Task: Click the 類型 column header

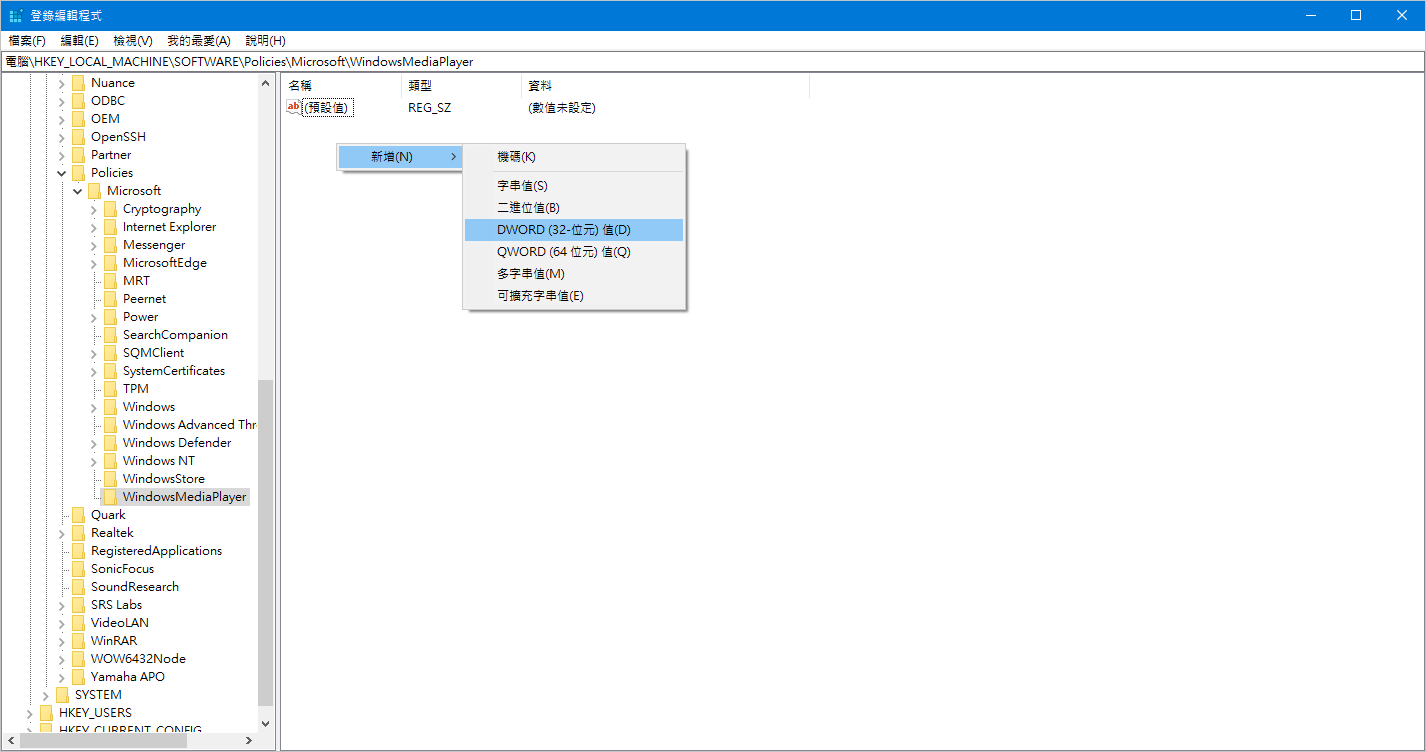Action: [x=461, y=86]
